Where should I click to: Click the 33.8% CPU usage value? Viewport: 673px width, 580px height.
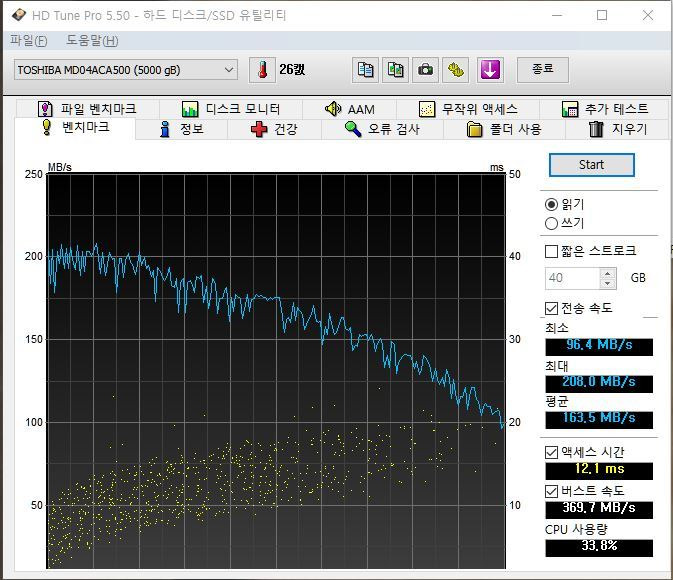coord(599,546)
